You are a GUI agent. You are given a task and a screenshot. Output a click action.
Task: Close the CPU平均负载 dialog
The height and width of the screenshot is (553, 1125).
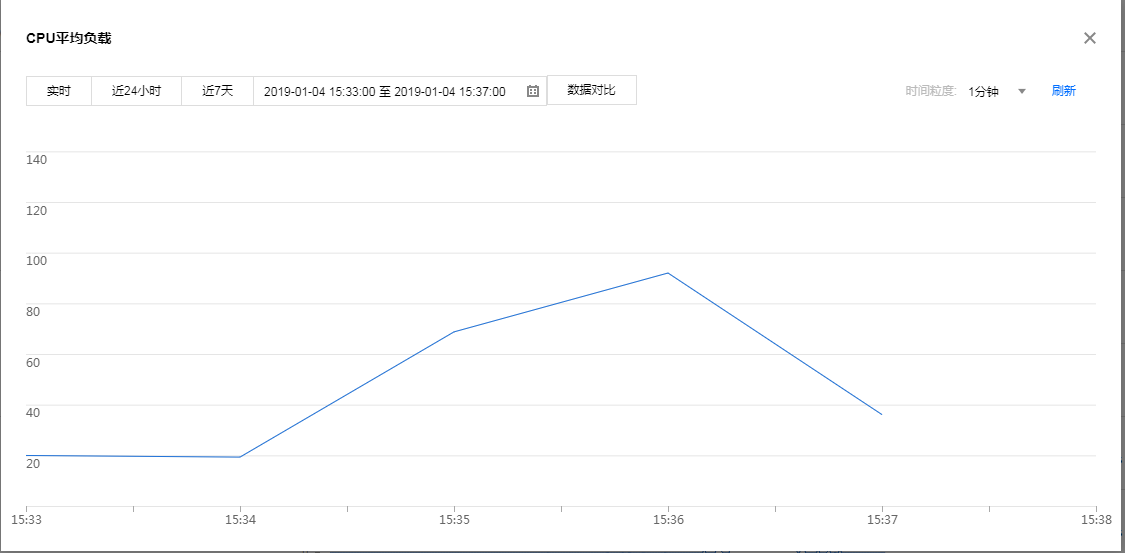(1090, 38)
